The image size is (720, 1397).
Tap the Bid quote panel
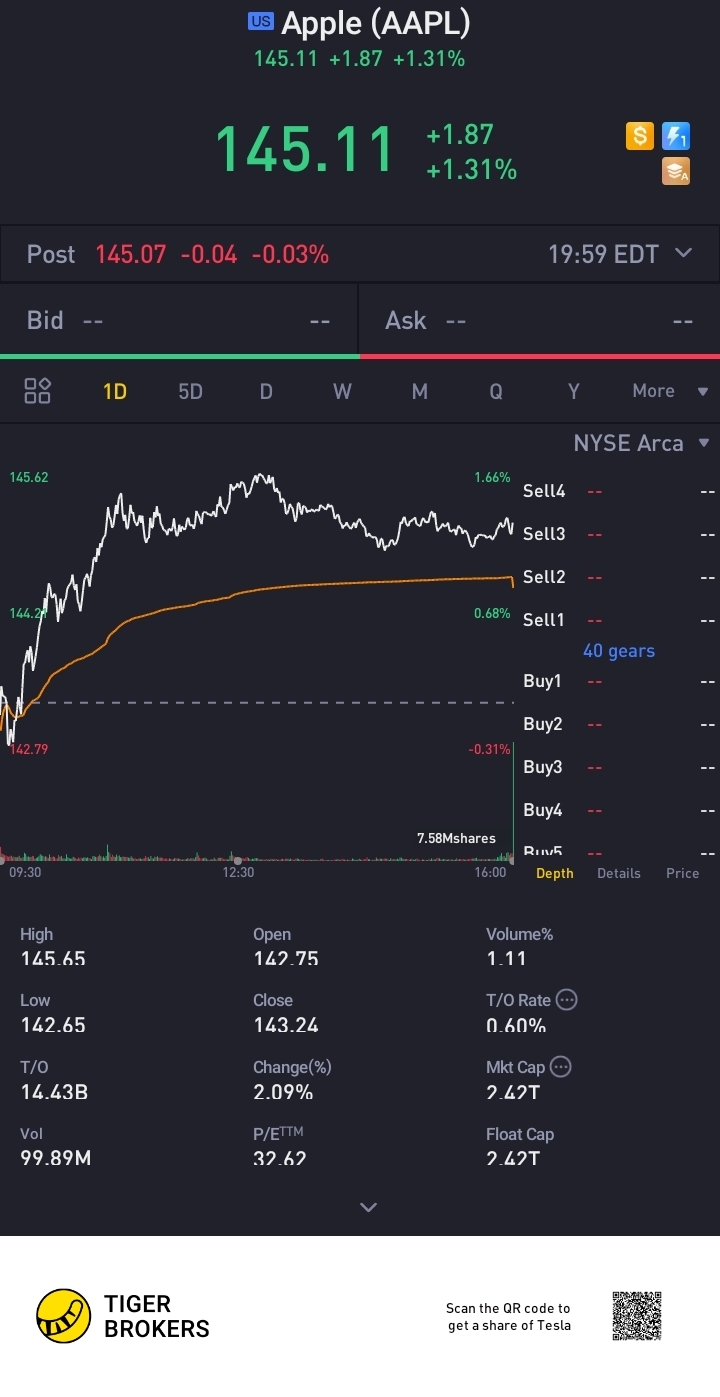[179, 320]
